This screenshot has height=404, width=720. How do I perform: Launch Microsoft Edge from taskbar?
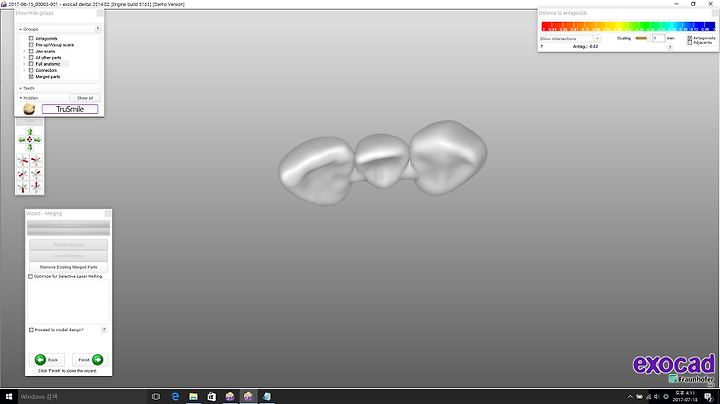pos(175,397)
